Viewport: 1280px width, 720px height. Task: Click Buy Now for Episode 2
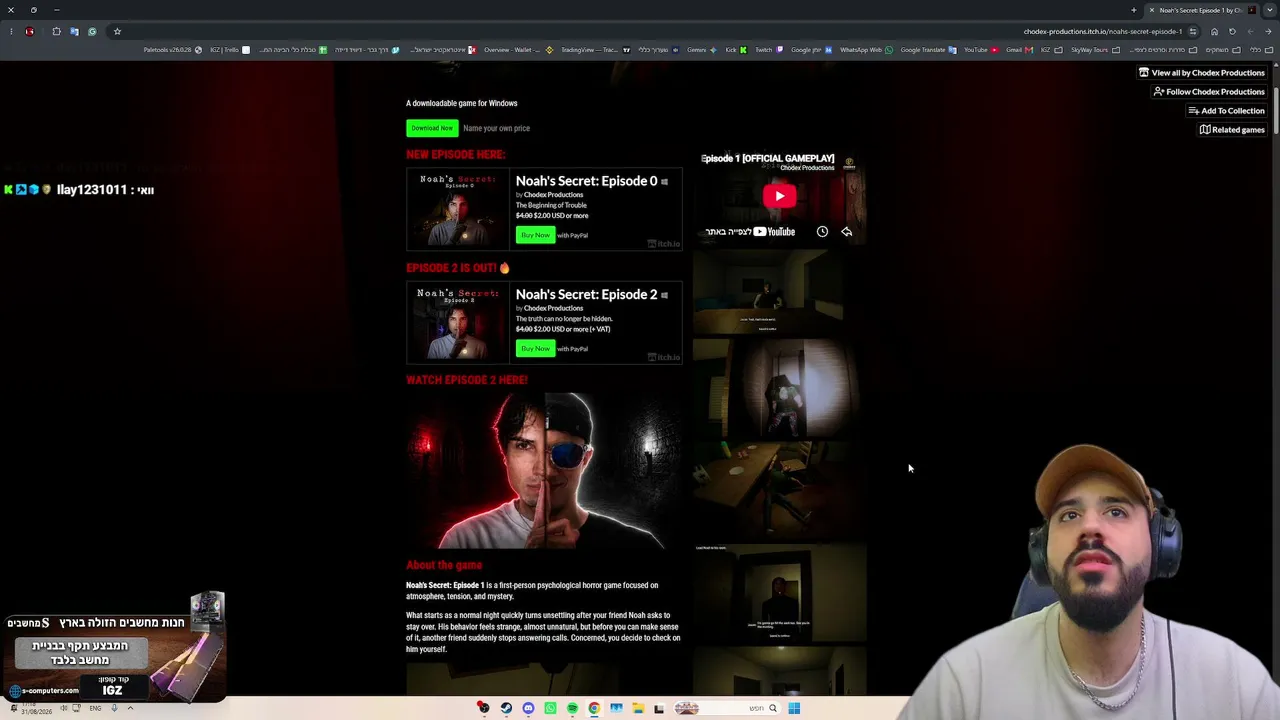(535, 348)
